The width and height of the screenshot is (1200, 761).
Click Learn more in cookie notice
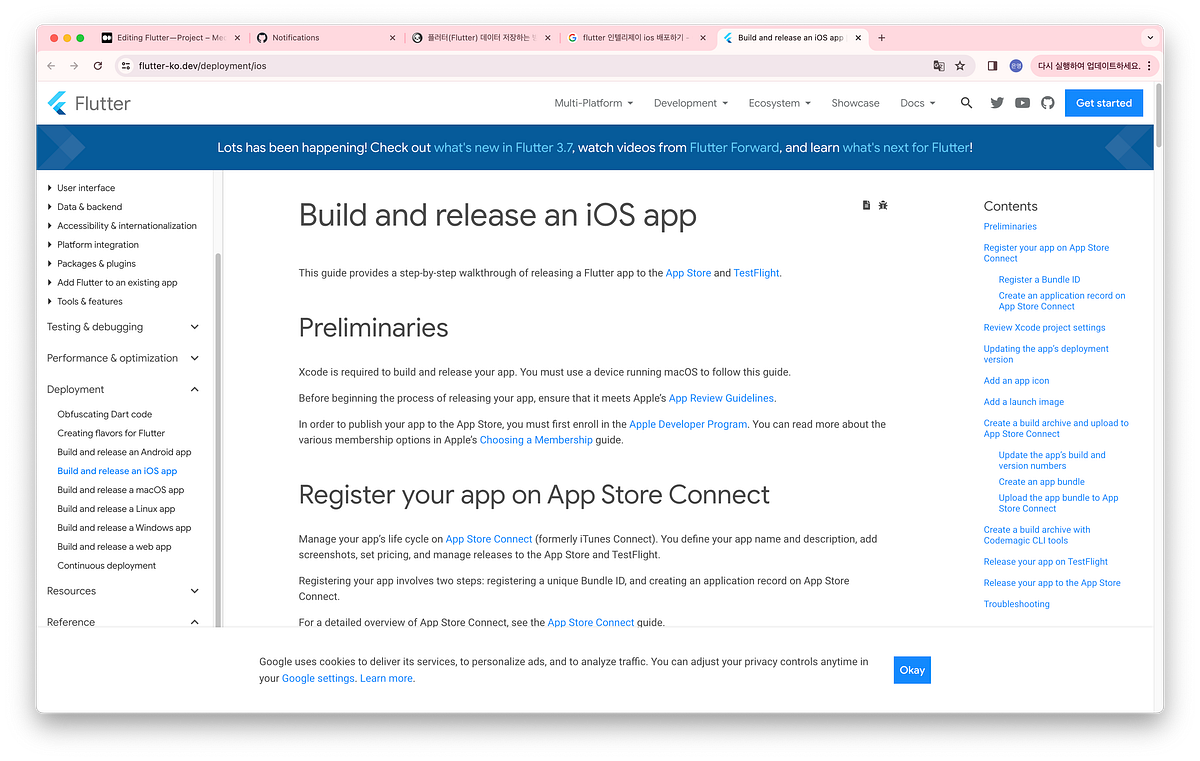pyautogui.click(x=386, y=678)
